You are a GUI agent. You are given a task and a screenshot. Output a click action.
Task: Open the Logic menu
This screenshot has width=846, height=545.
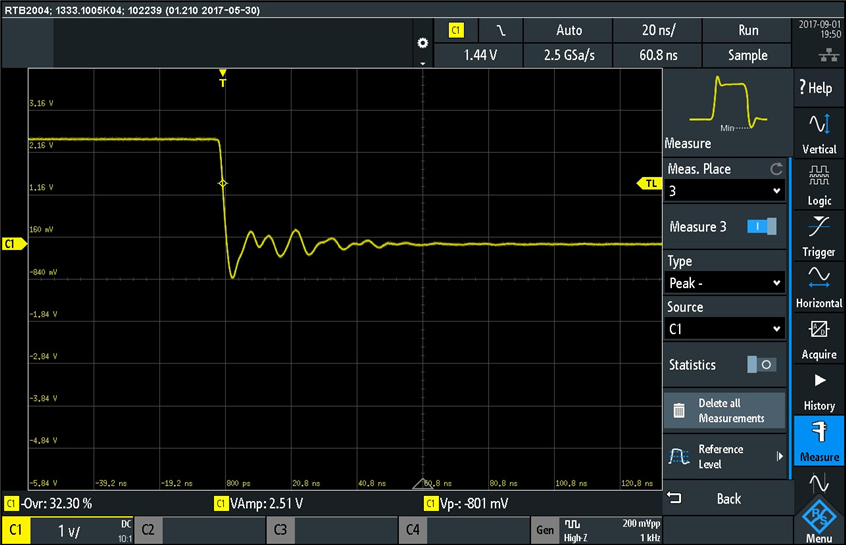click(x=818, y=185)
